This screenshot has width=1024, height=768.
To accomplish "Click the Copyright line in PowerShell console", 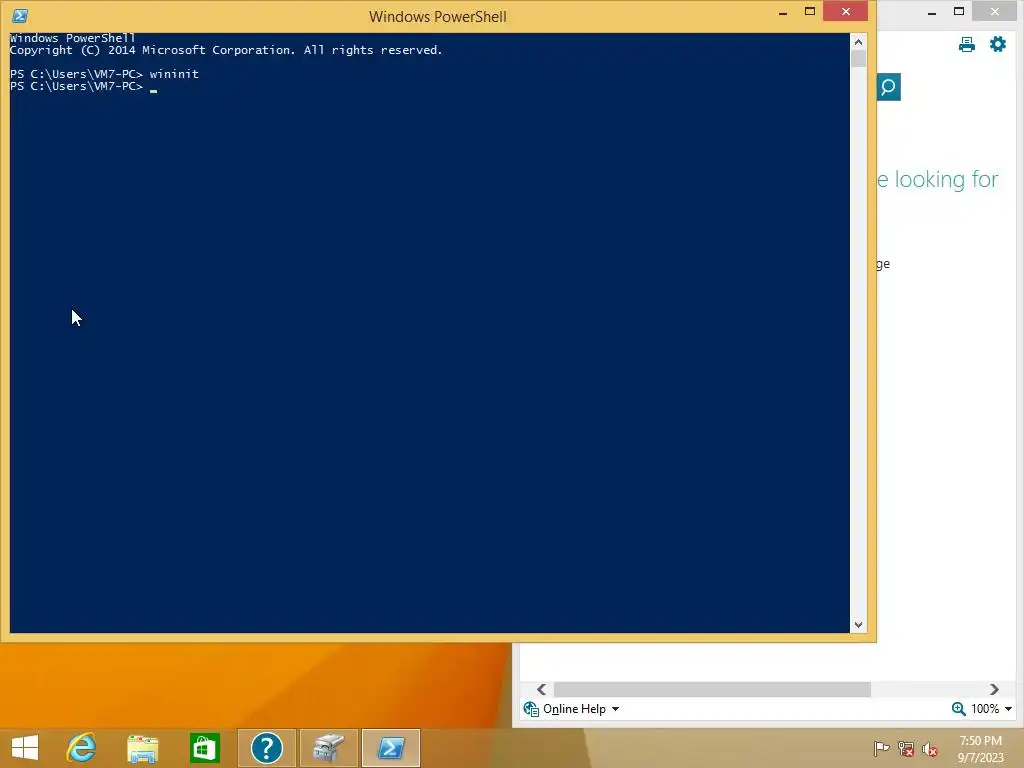I will click(x=226, y=50).
